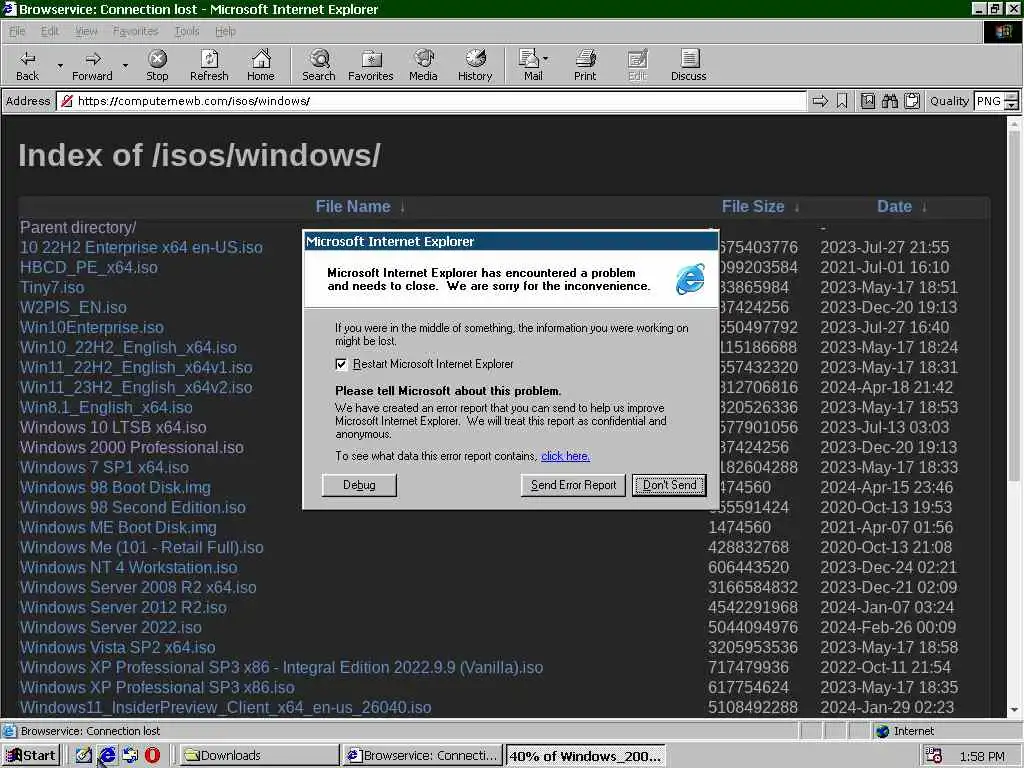Image resolution: width=1024 pixels, height=768 pixels.
Task: Sort listing by Date header
Action: pyautogui.click(x=894, y=206)
